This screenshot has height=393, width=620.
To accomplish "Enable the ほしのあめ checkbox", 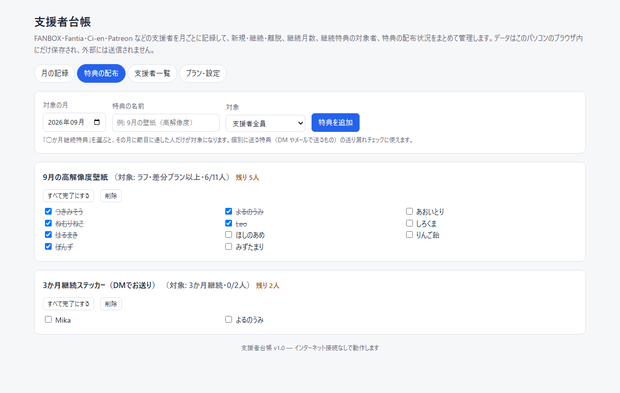I will [229, 235].
